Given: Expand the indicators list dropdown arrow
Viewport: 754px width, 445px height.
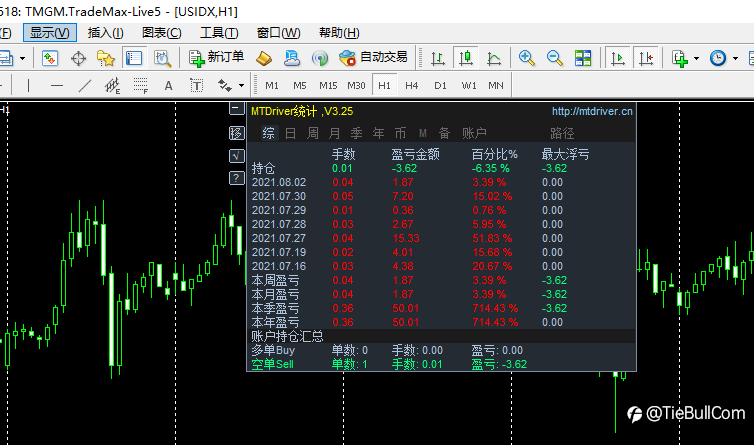Looking at the screenshot, I should click(x=696, y=59).
